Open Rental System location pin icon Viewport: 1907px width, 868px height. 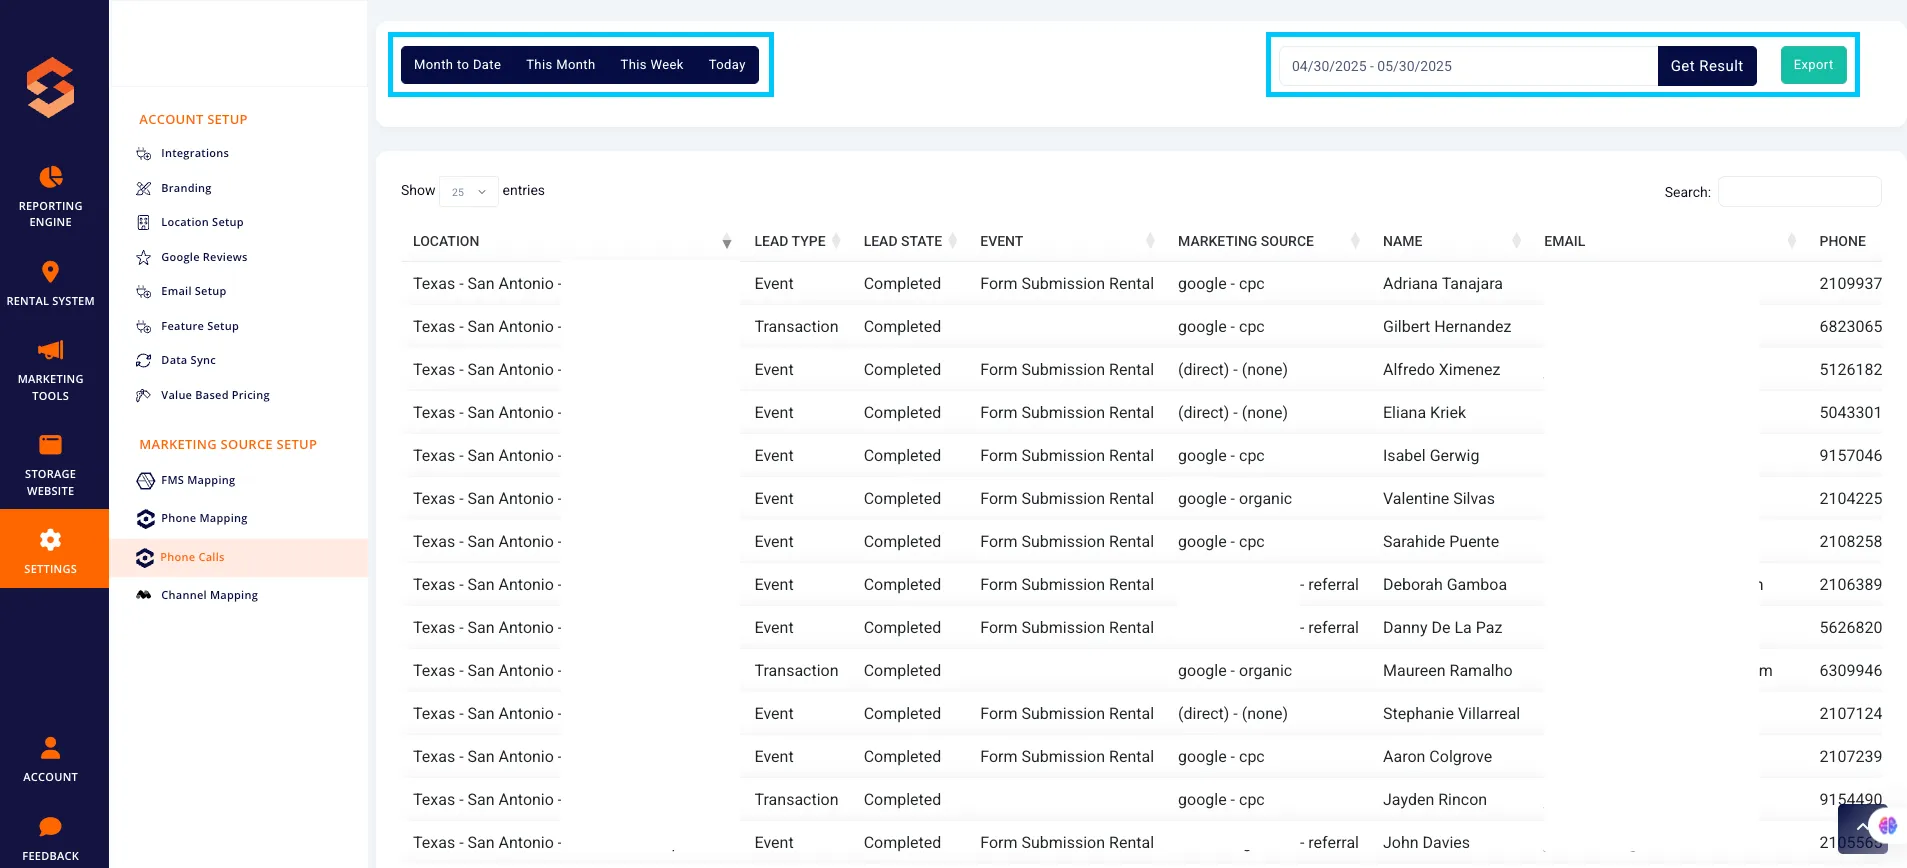pos(50,272)
